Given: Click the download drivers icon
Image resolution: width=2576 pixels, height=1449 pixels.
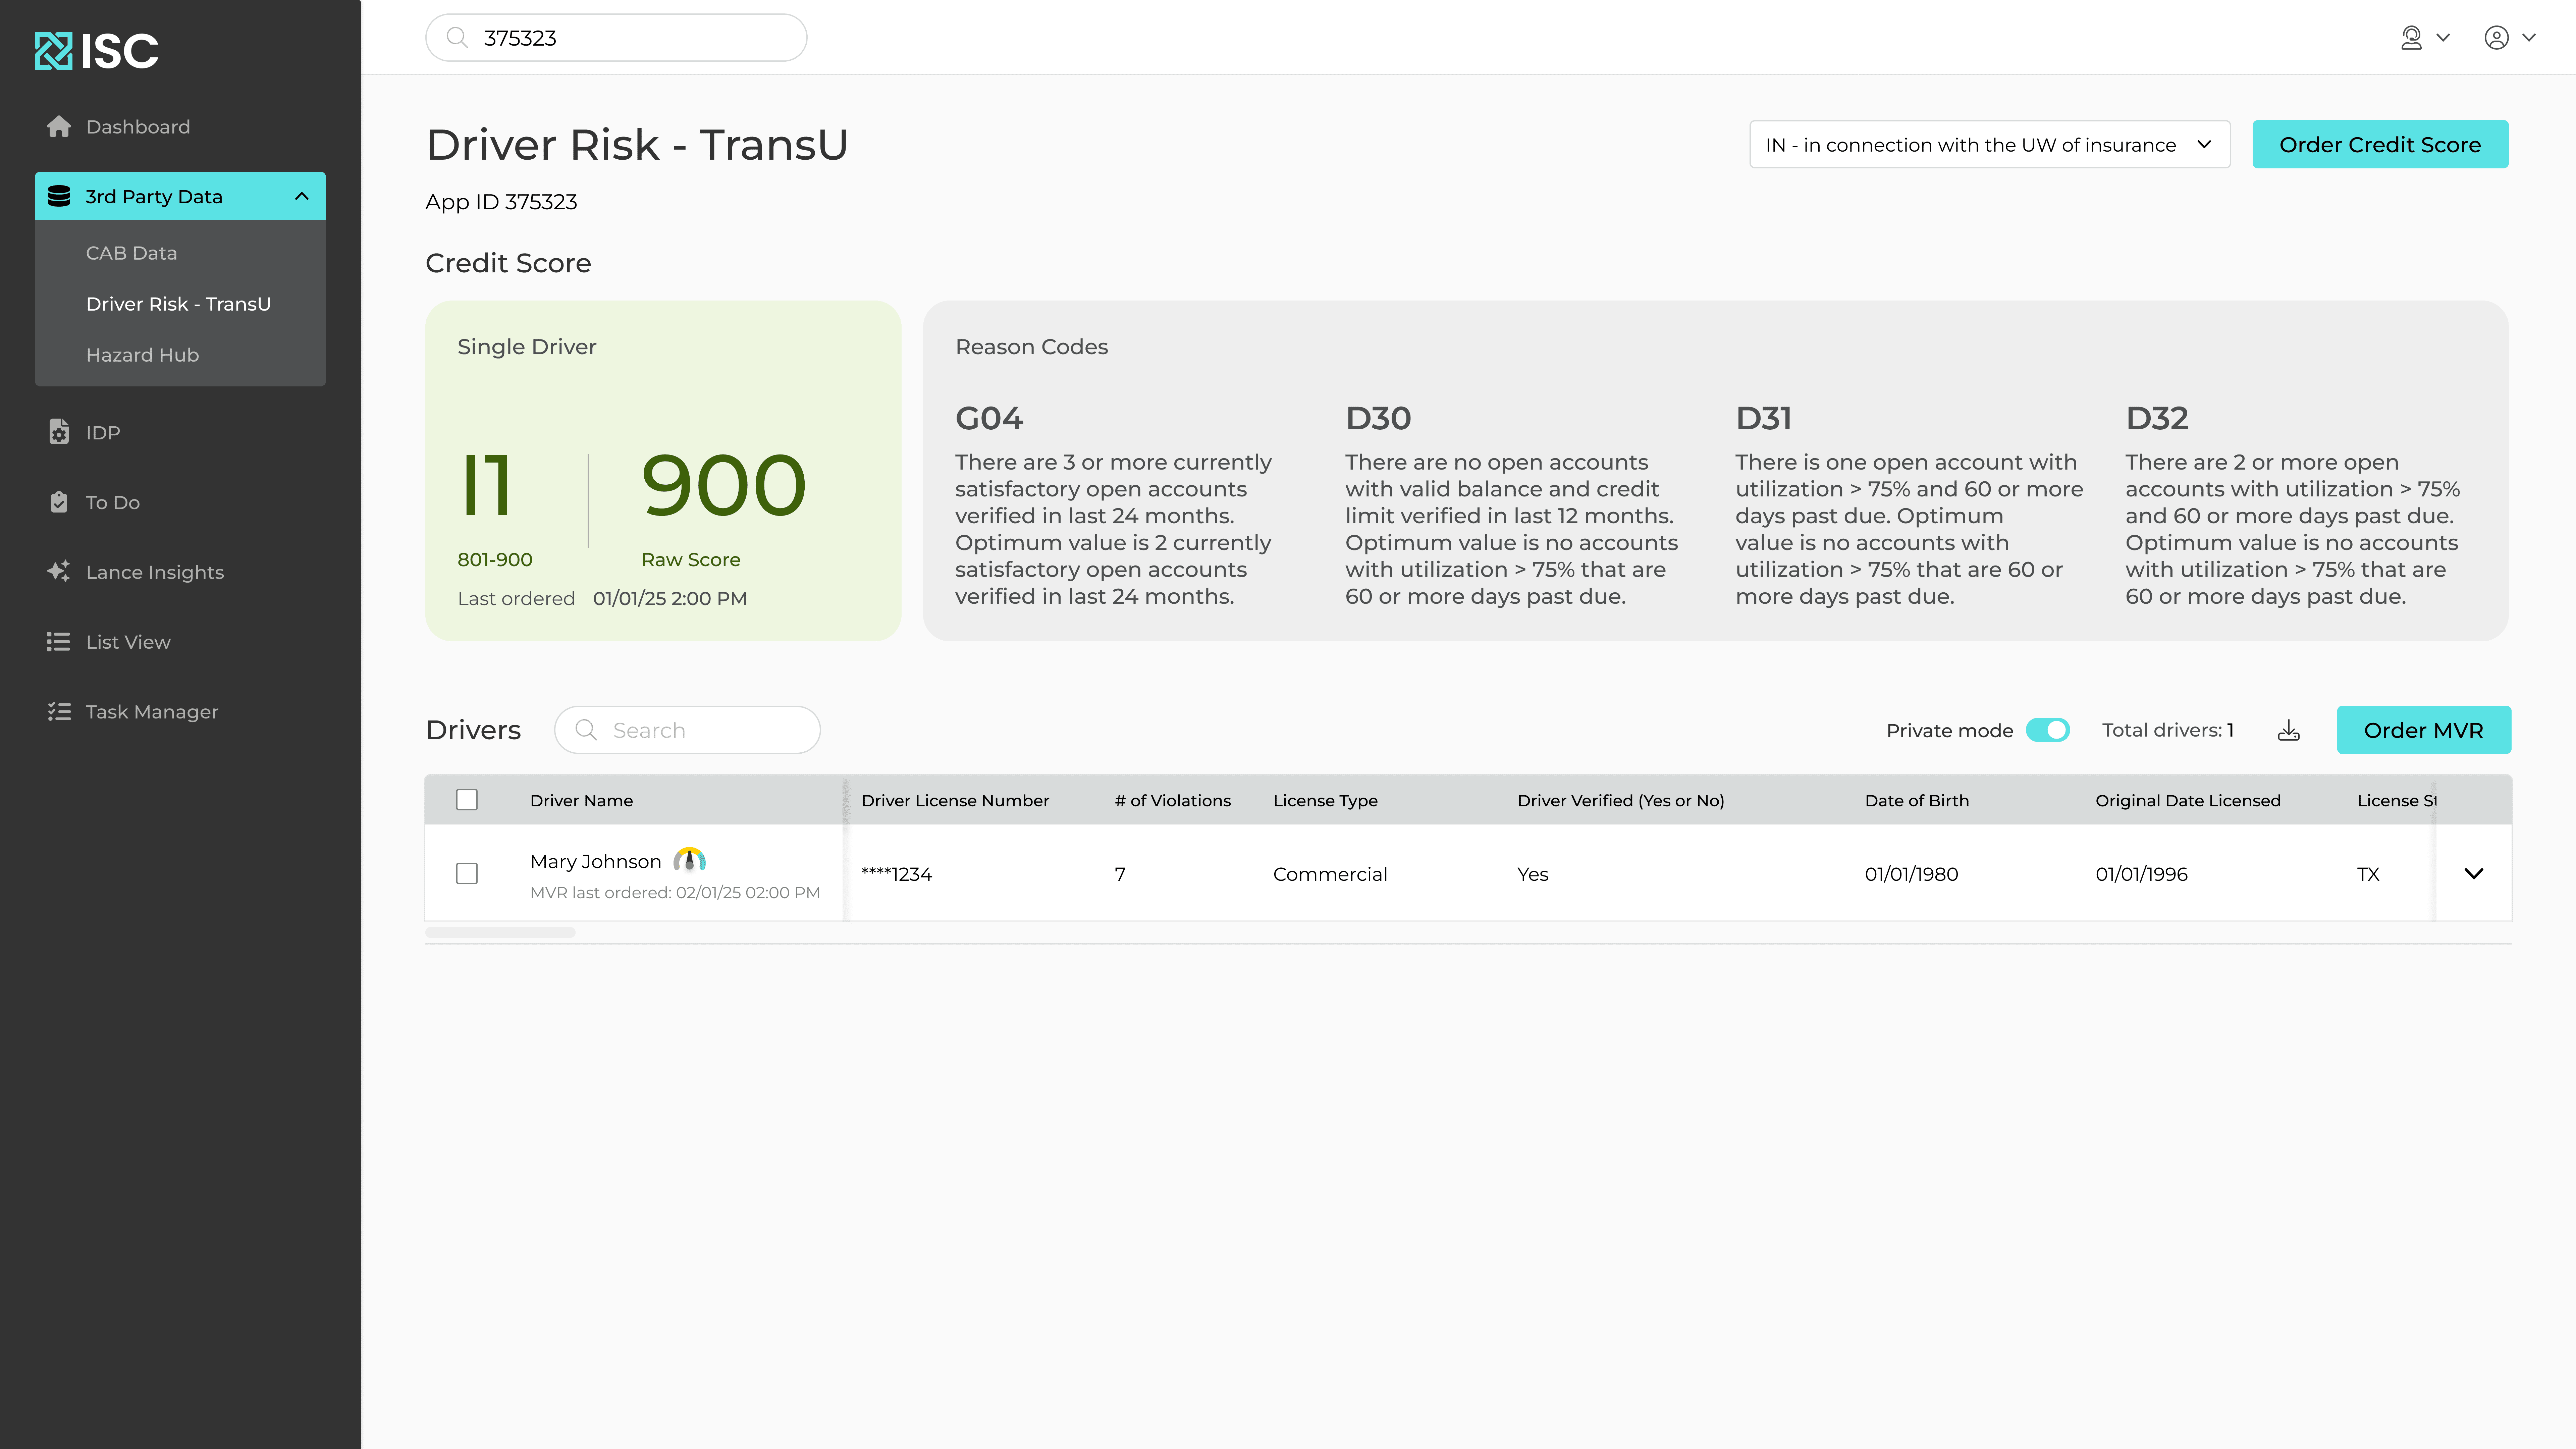Looking at the screenshot, I should [2289, 731].
